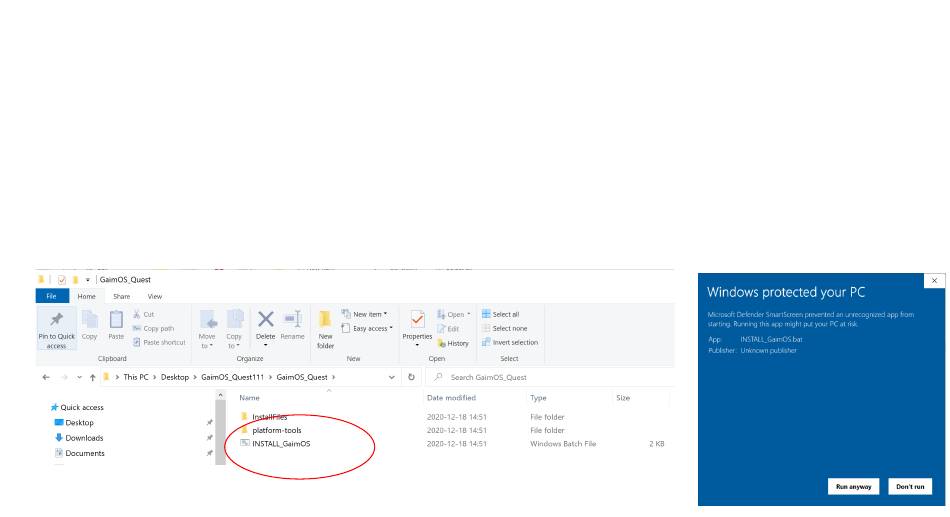Click Paste shortcut command
The width and height of the screenshot is (950, 517).
pyautogui.click(x=159, y=342)
